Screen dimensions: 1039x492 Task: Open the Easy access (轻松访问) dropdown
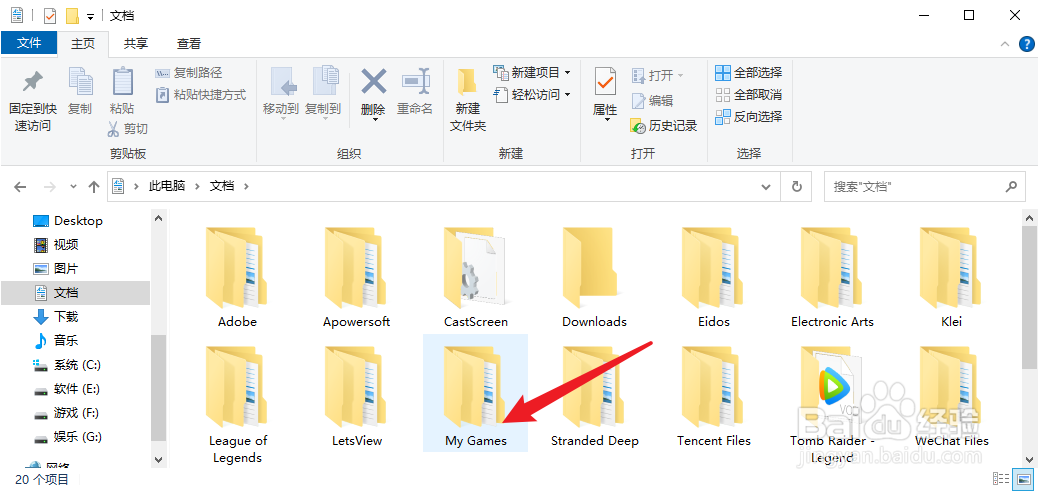[x=532, y=95]
